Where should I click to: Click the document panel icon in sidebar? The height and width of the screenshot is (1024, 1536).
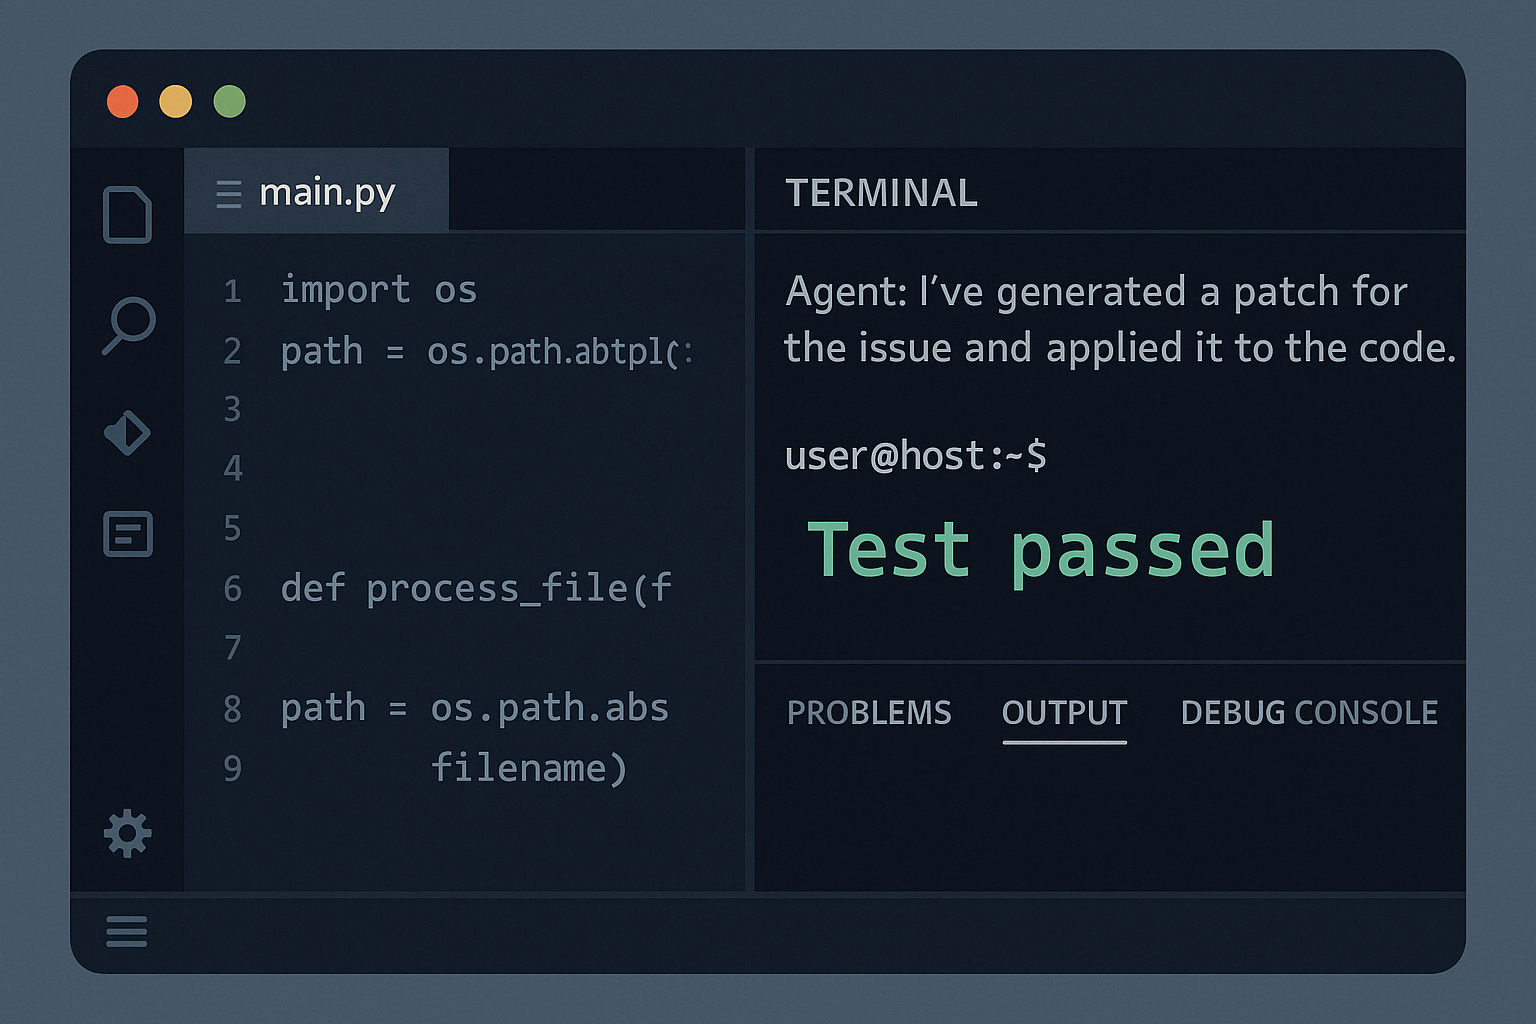click(x=128, y=534)
